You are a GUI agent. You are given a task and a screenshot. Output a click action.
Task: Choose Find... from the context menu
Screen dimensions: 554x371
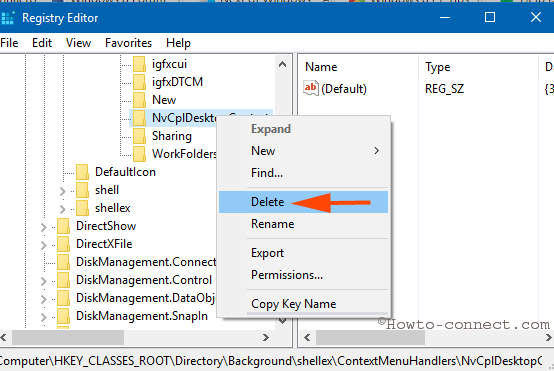pyautogui.click(x=303, y=173)
